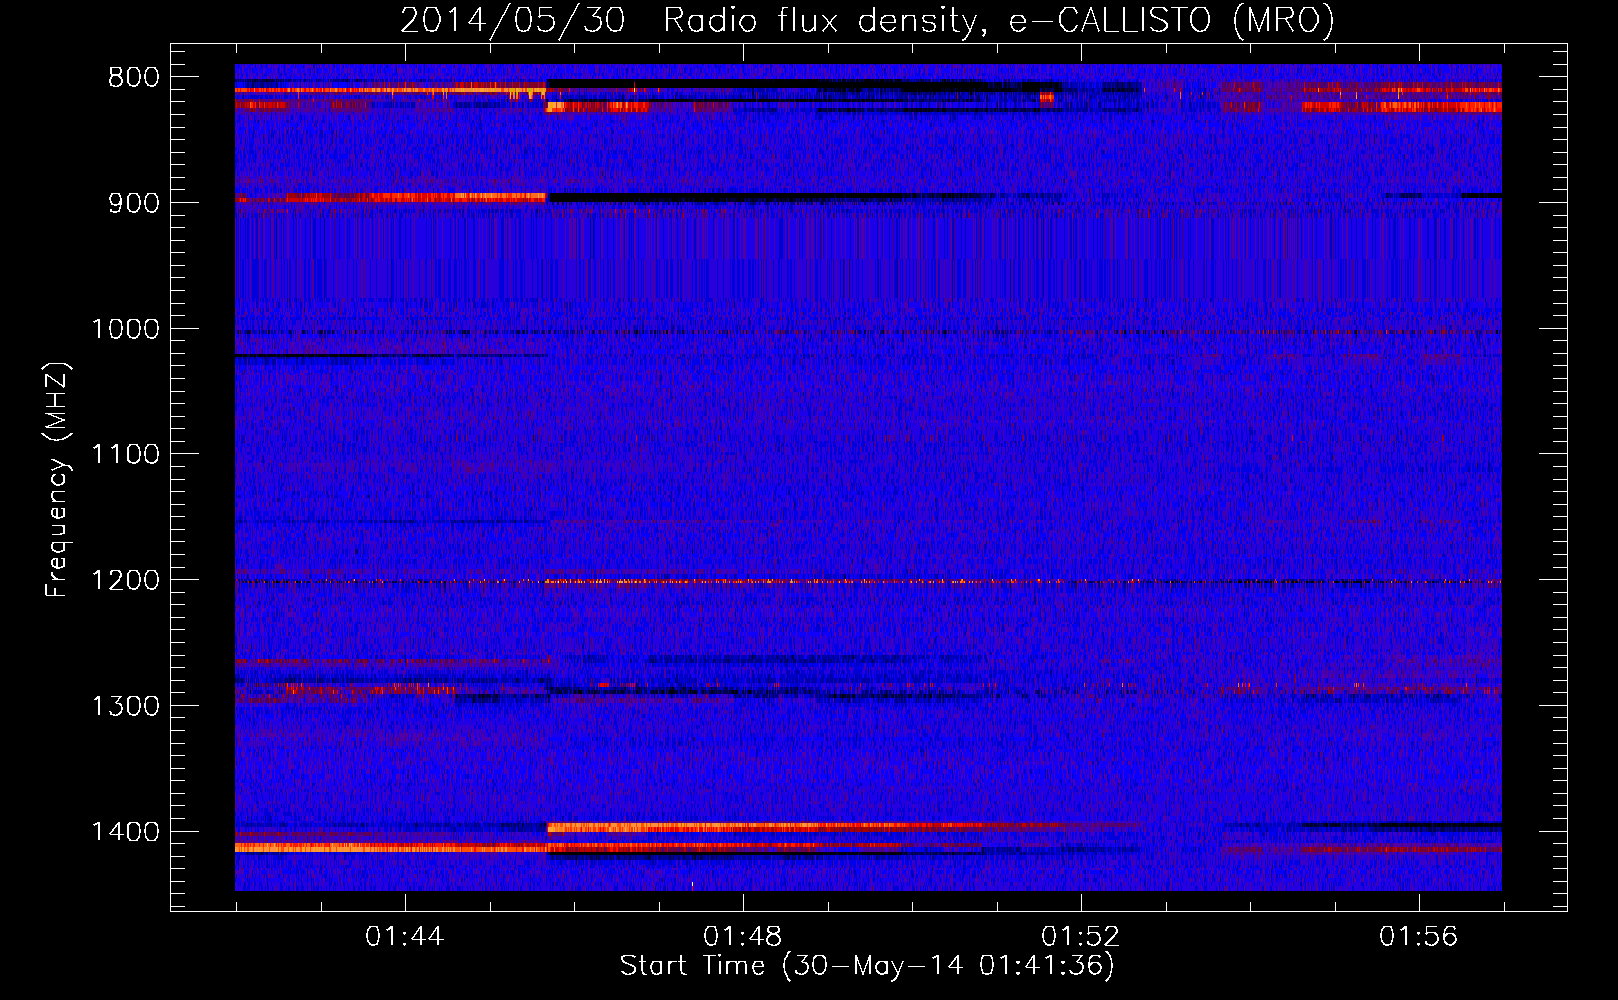The image size is (1618, 1000).
Task: Click the 1400 frequency tick label
Action: pyautogui.click(x=125, y=832)
